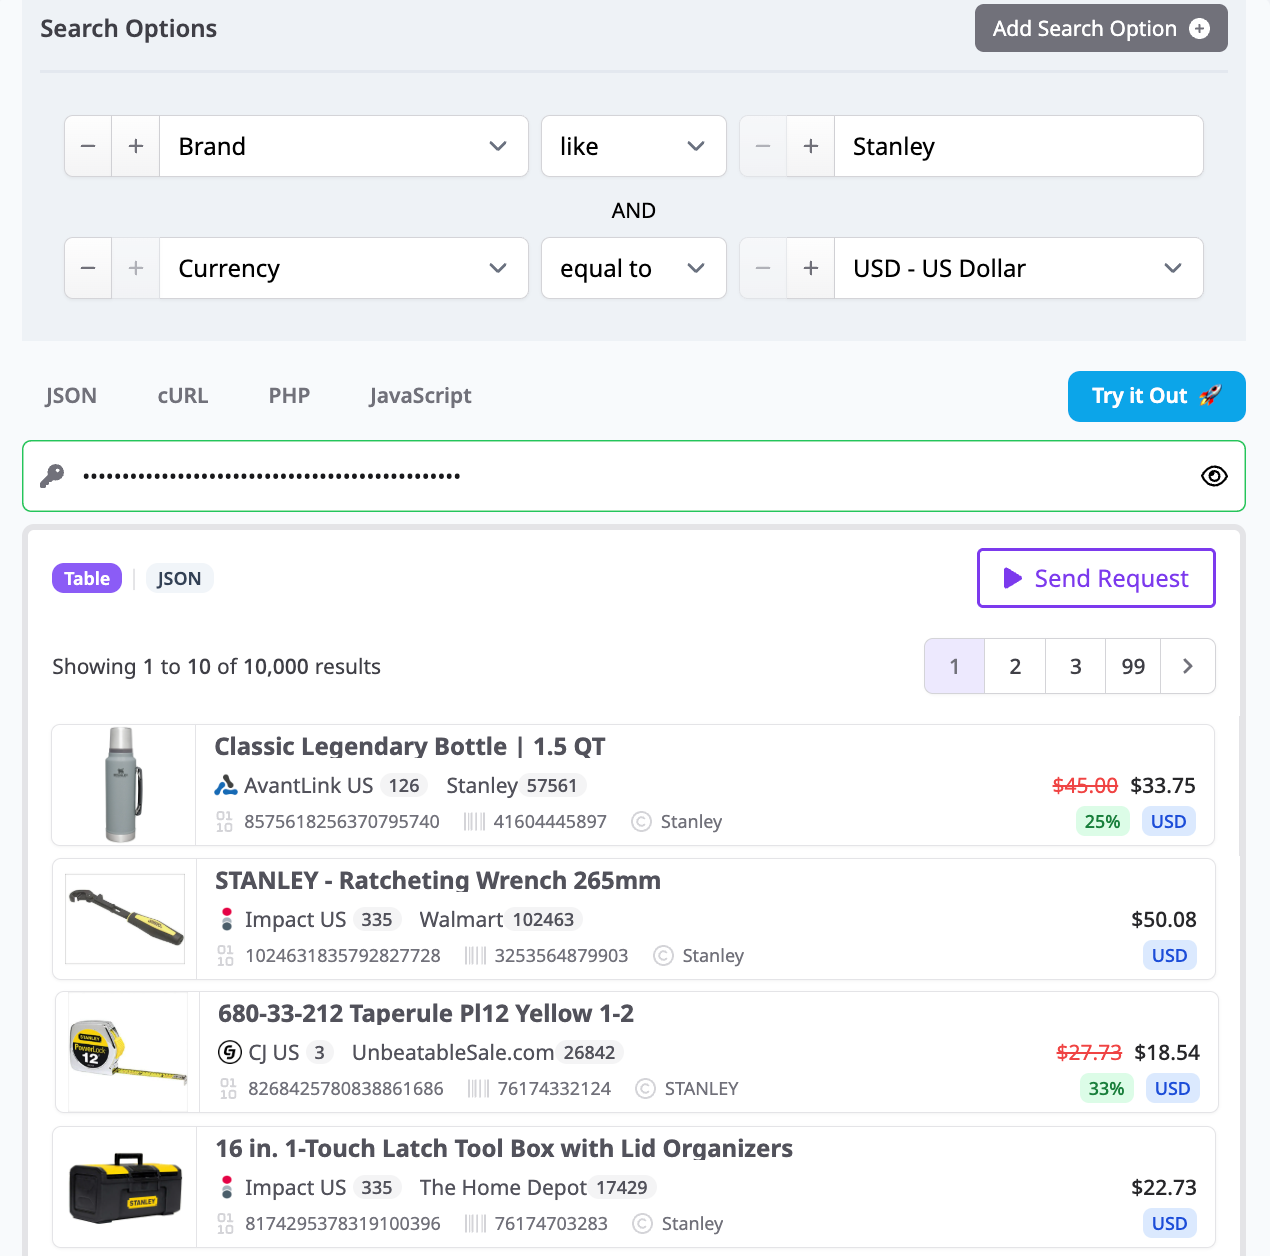
Task: Open the USD - US Dollar dropdown
Action: pyautogui.click(x=1018, y=268)
